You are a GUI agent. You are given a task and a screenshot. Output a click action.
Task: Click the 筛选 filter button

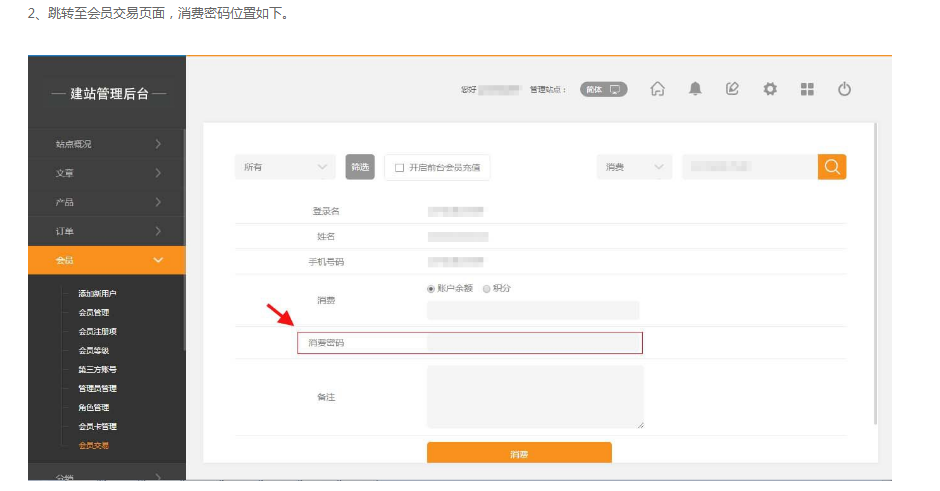360,167
